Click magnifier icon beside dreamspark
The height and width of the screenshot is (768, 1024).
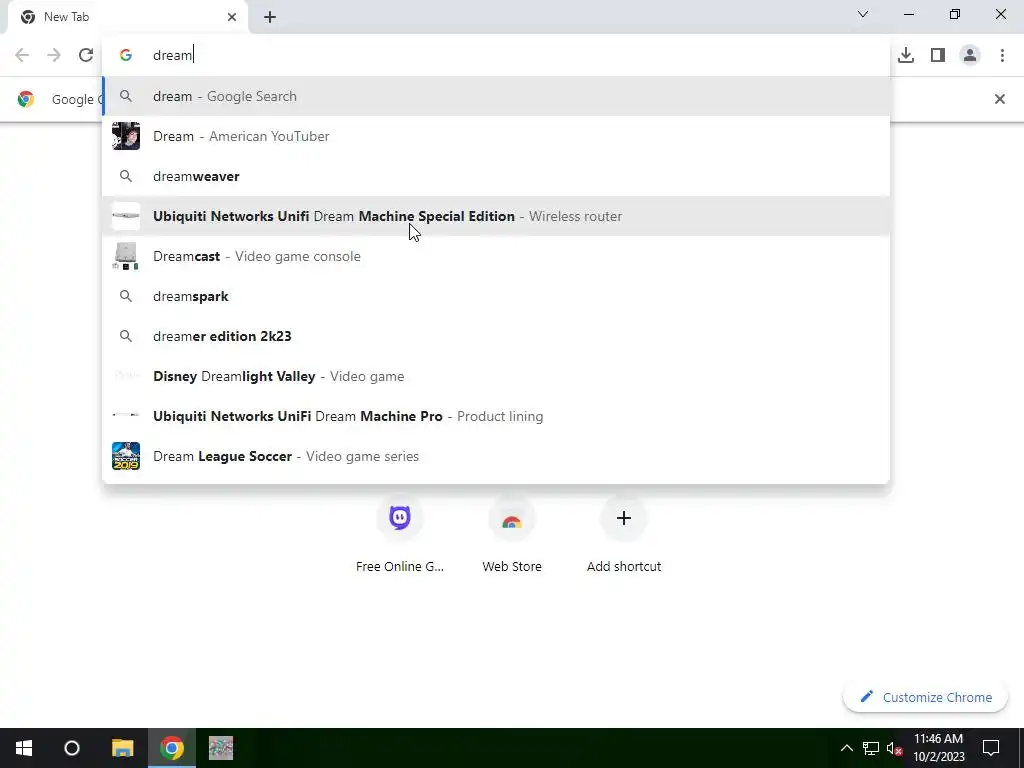click(126, 296)
